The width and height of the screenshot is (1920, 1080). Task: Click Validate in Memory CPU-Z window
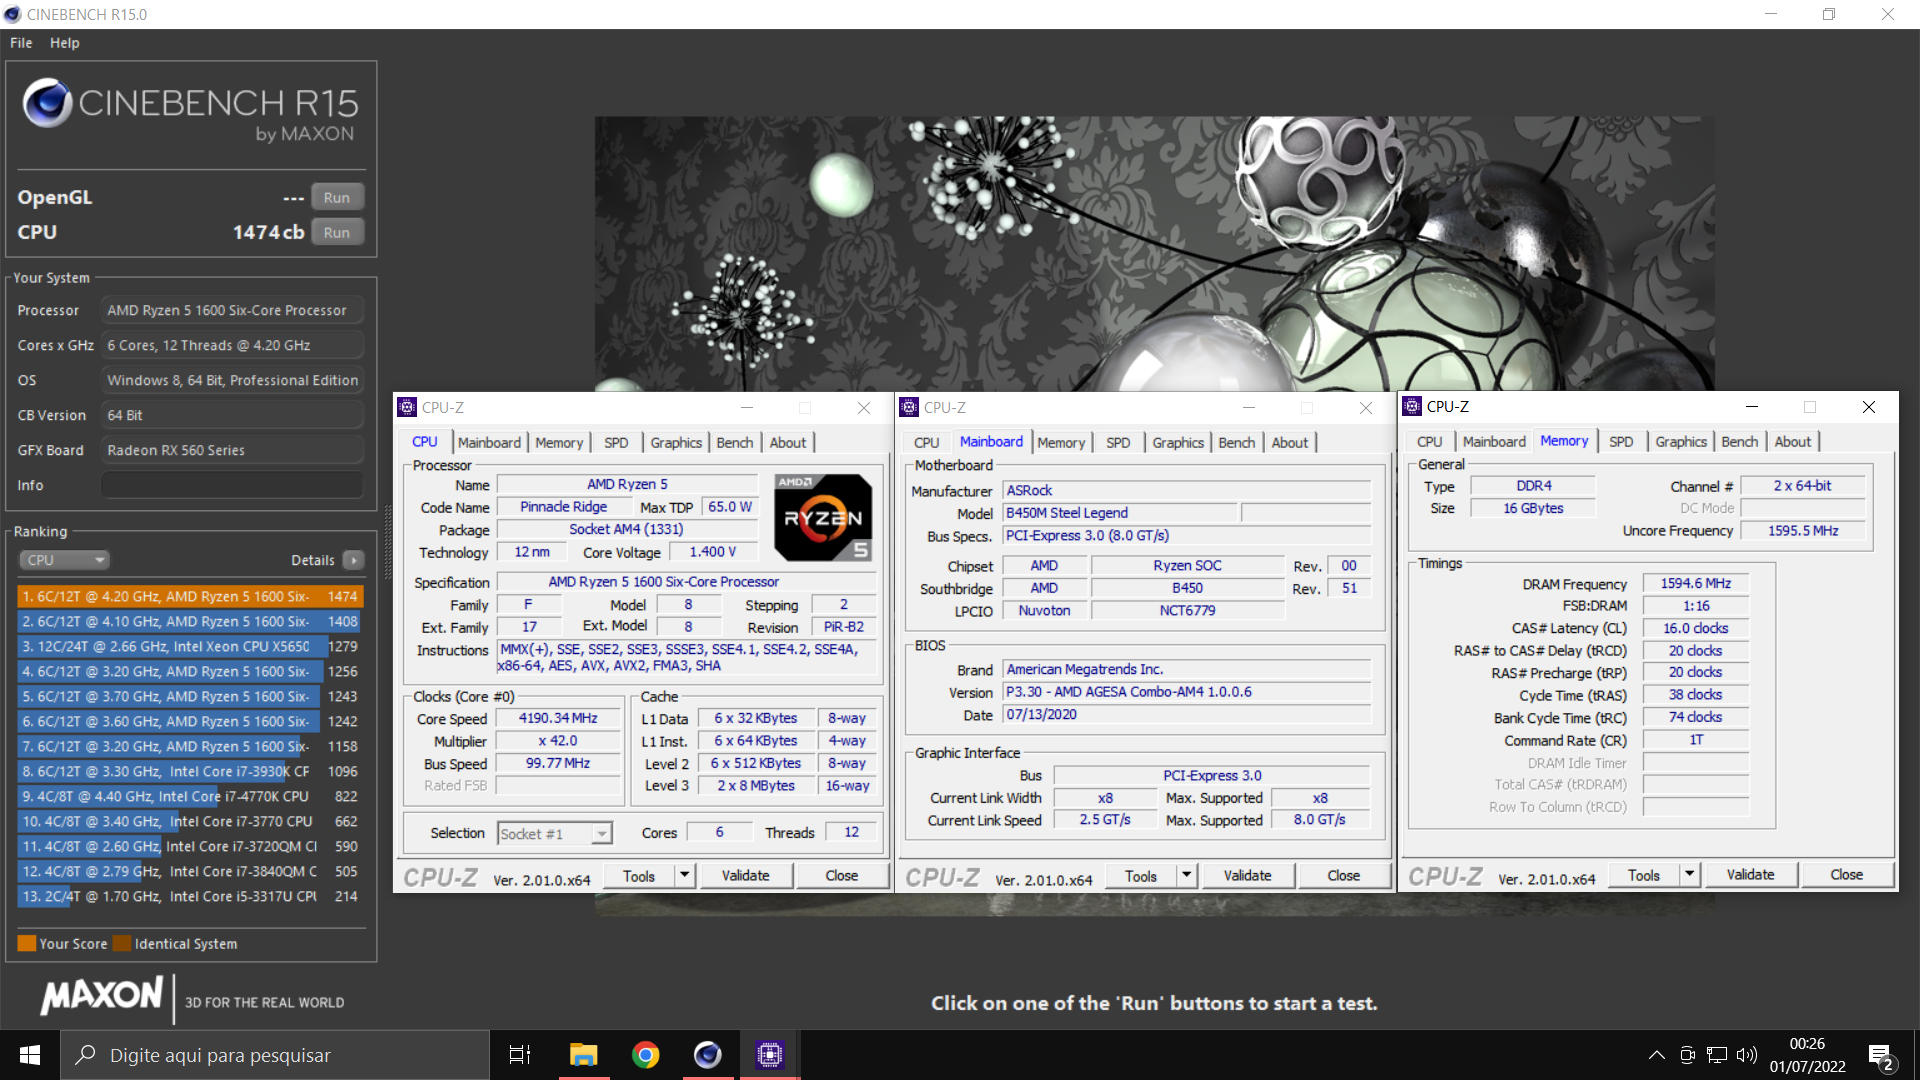click(1751, 874)
